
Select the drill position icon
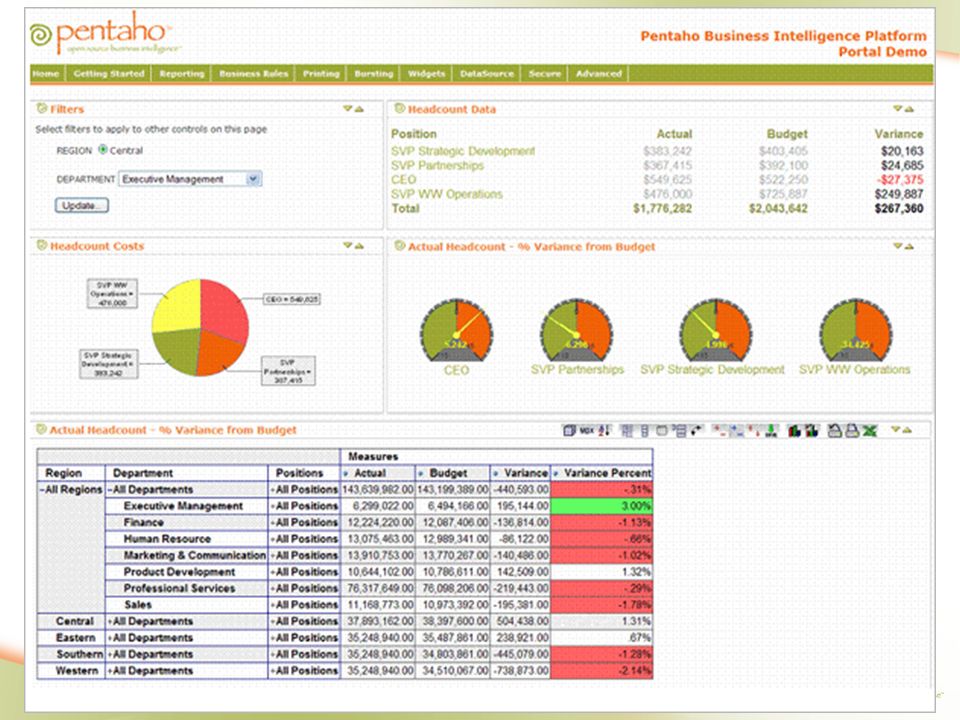pos(737,431)
